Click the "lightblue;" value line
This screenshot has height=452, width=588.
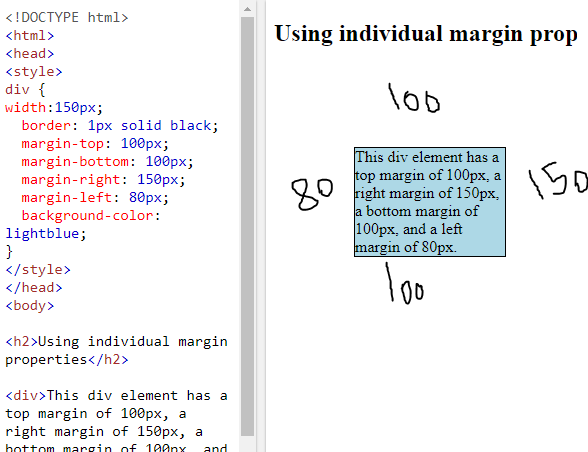[x=46, y=234]
